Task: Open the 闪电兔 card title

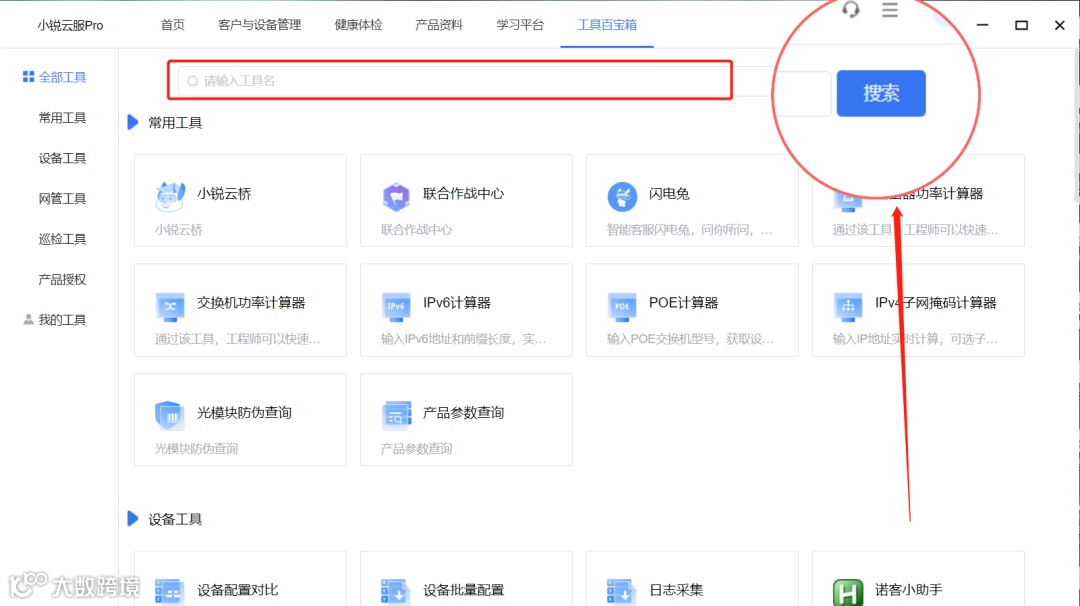Action: (669, 194)
